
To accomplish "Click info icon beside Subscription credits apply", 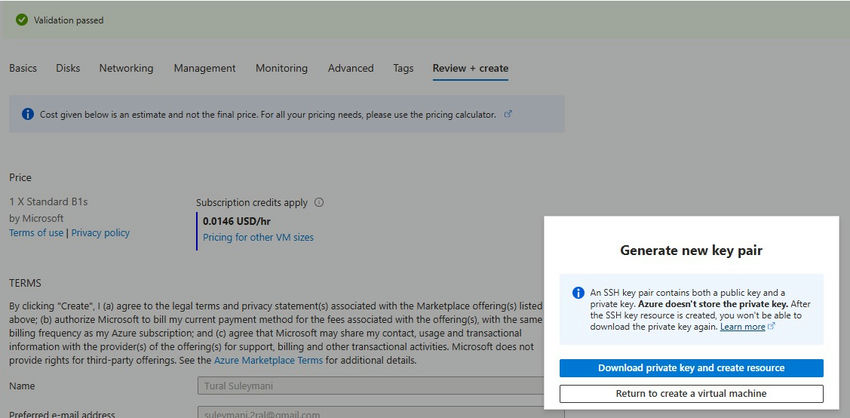I will [x=319, y=202].
